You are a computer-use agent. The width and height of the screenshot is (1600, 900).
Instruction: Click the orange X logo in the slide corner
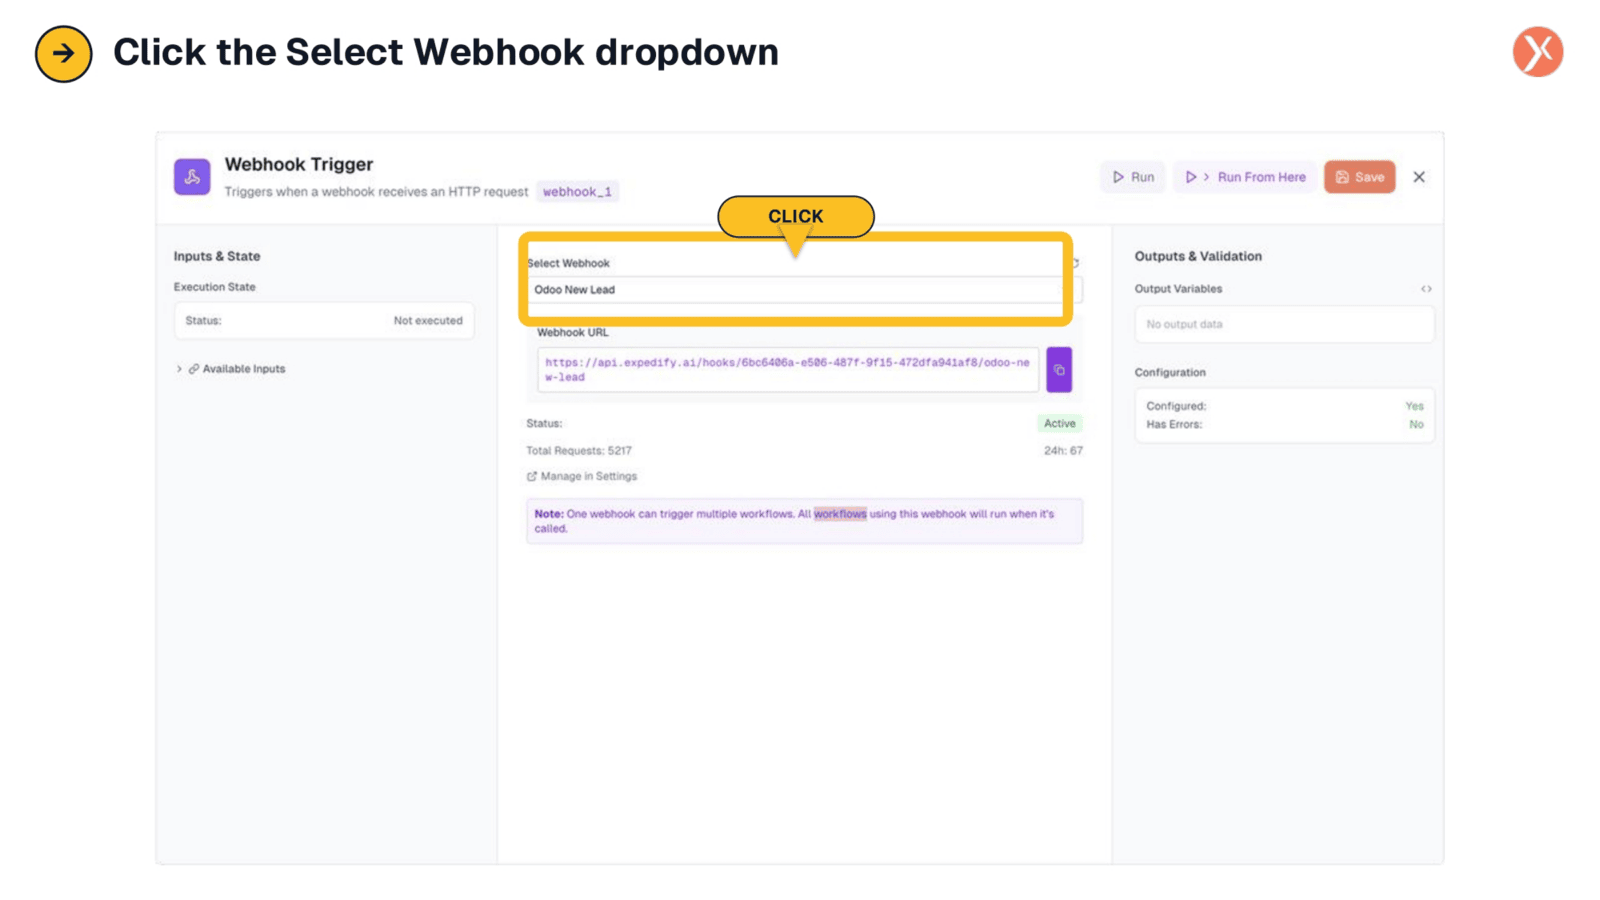pos(1538,52)
